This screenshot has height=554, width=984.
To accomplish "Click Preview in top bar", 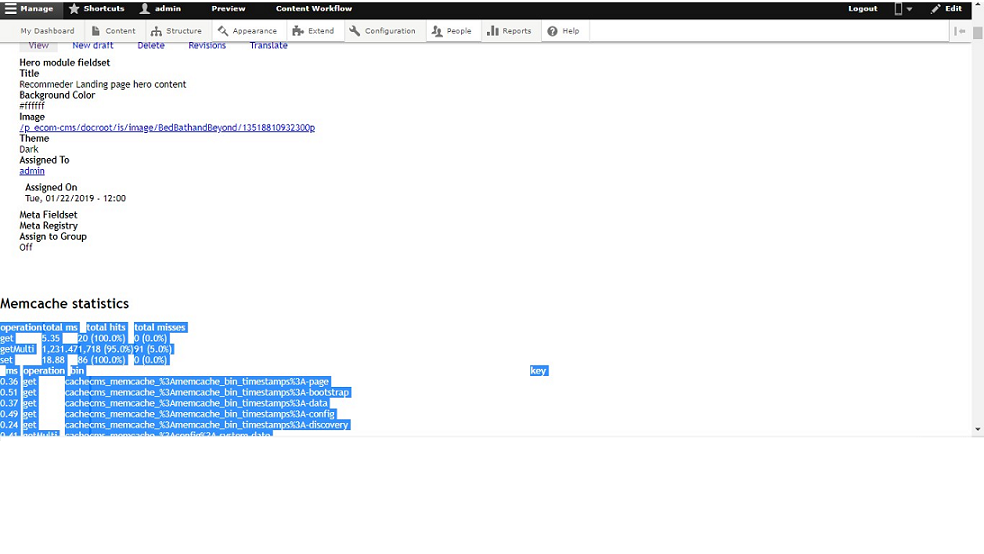I will pyautogui.click(x=228, y=9).
